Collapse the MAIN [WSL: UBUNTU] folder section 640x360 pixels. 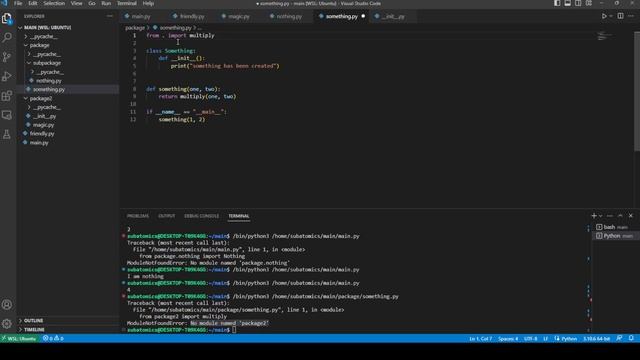pos(47,27)
